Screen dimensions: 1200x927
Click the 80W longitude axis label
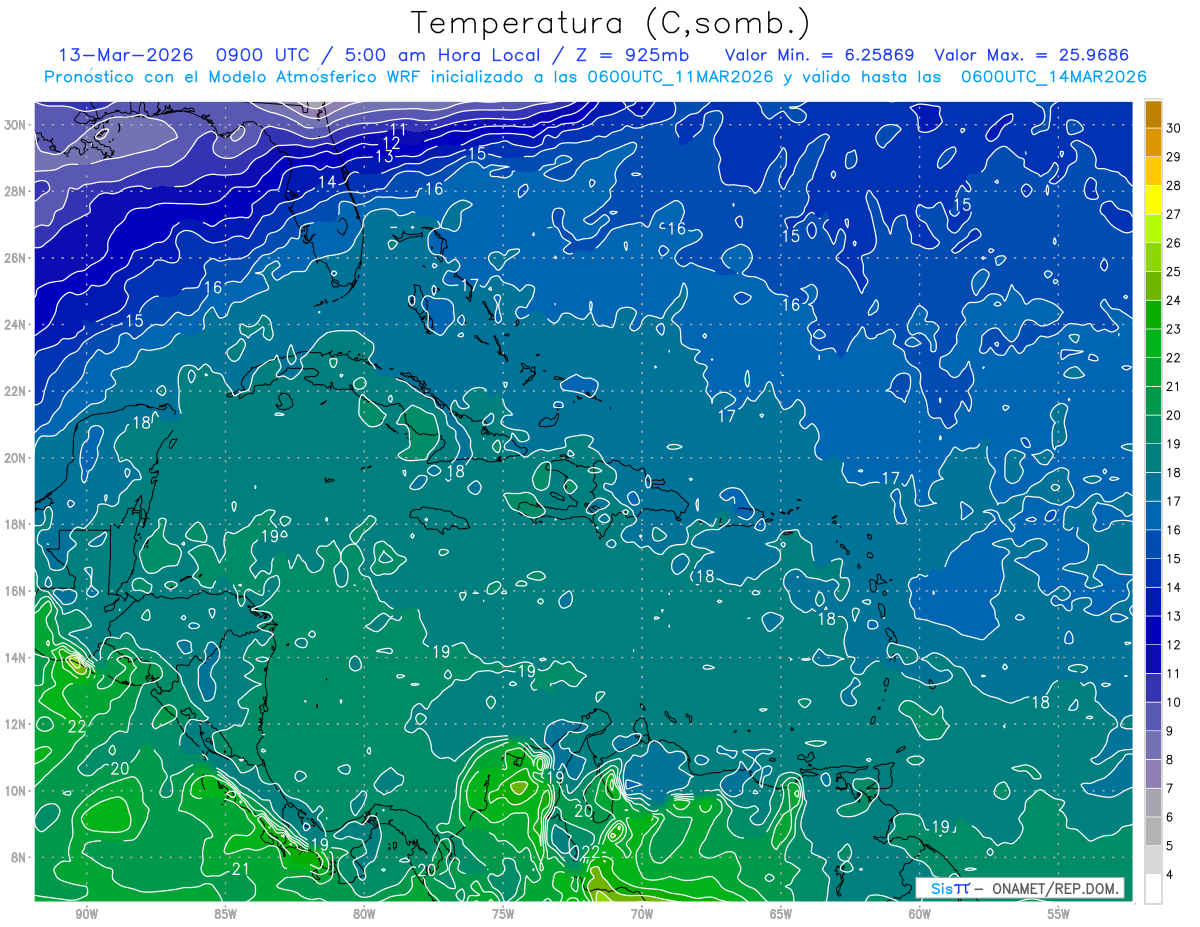click(x=364, y=914)
